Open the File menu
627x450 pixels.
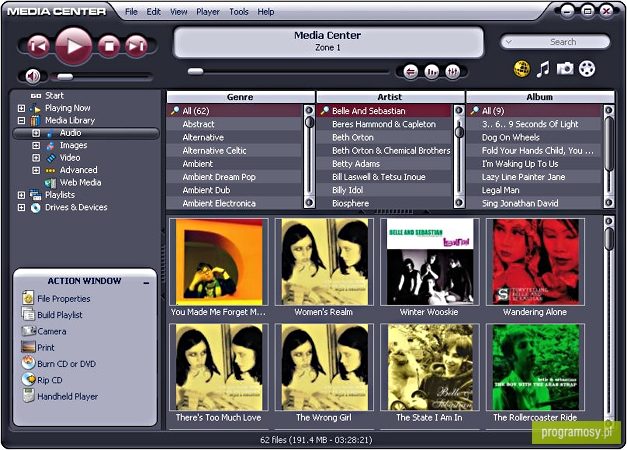point(131,12)
